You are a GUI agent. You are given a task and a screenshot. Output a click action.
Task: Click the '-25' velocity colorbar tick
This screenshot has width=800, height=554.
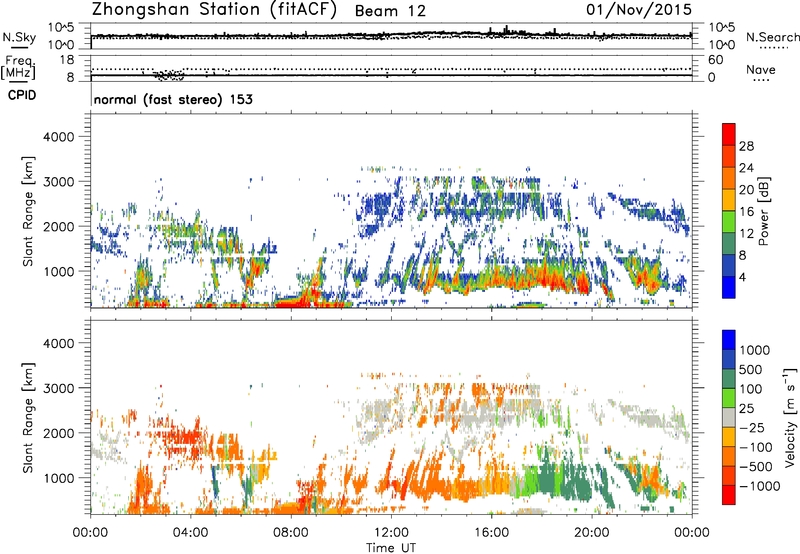coord(751,427)
